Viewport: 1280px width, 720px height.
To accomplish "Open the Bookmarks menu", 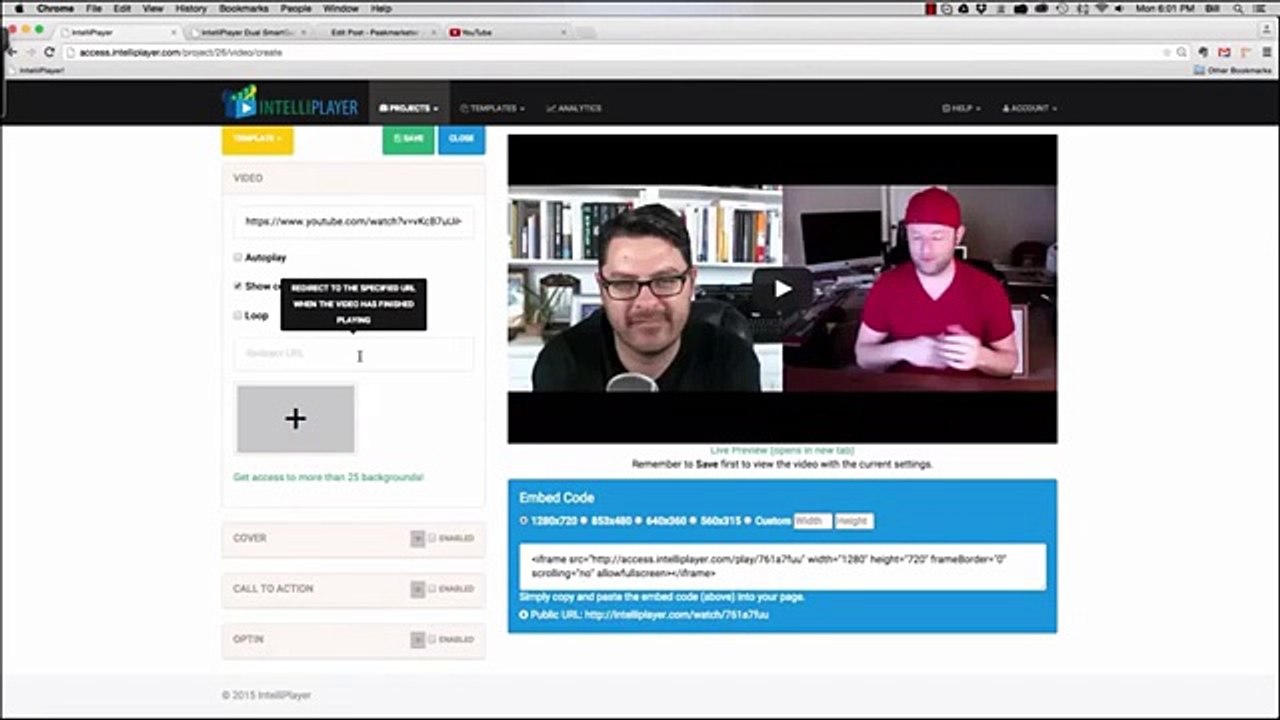I will click(244, 8).
